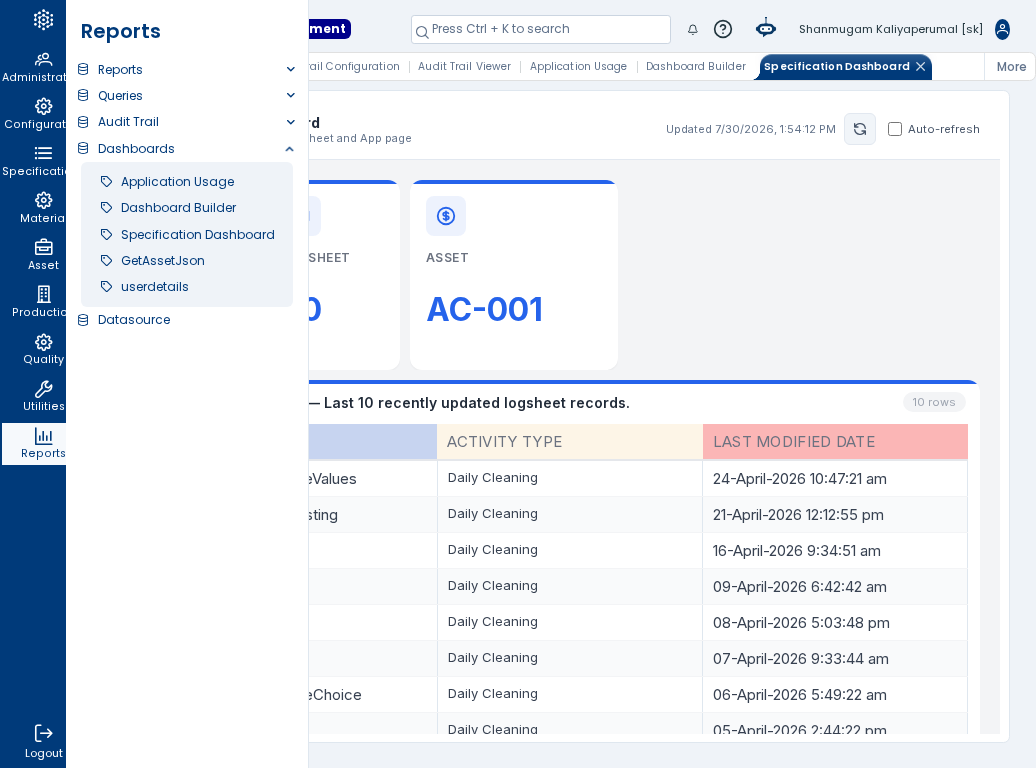The width and height of the screenshot is (1036, 768).
Task: Click Daily Cleaning in the 24-April row
Action: [492, 478]
